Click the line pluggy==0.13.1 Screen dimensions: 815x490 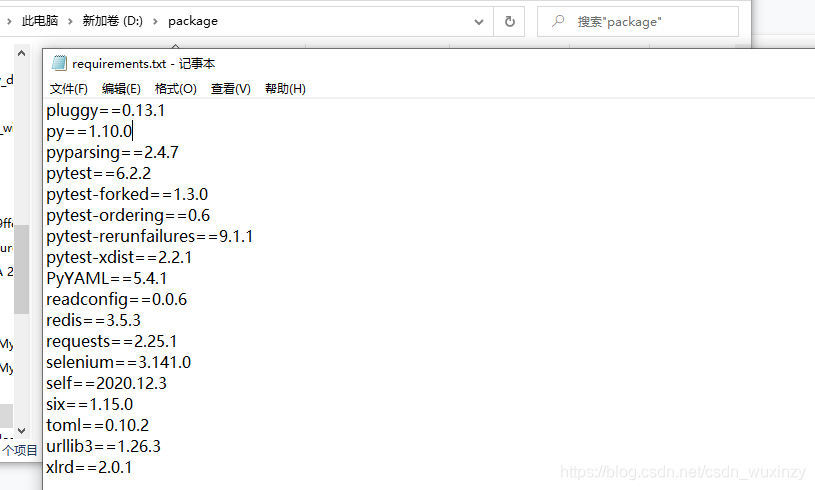(106, 111)
